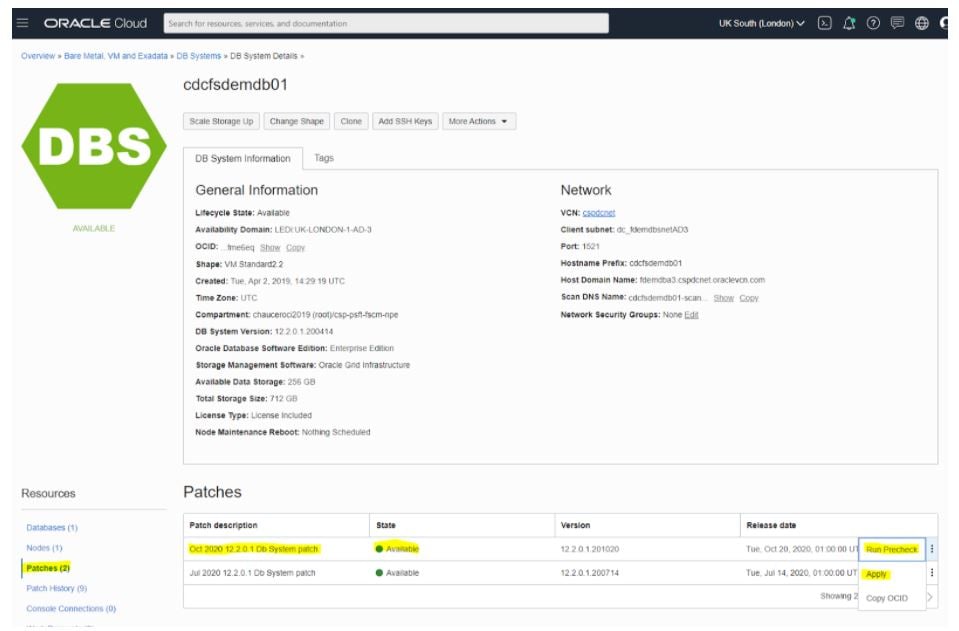Click the AVAILABLE status label under the DBS icon
Screen dimensions: 959x631
[94, 229]
